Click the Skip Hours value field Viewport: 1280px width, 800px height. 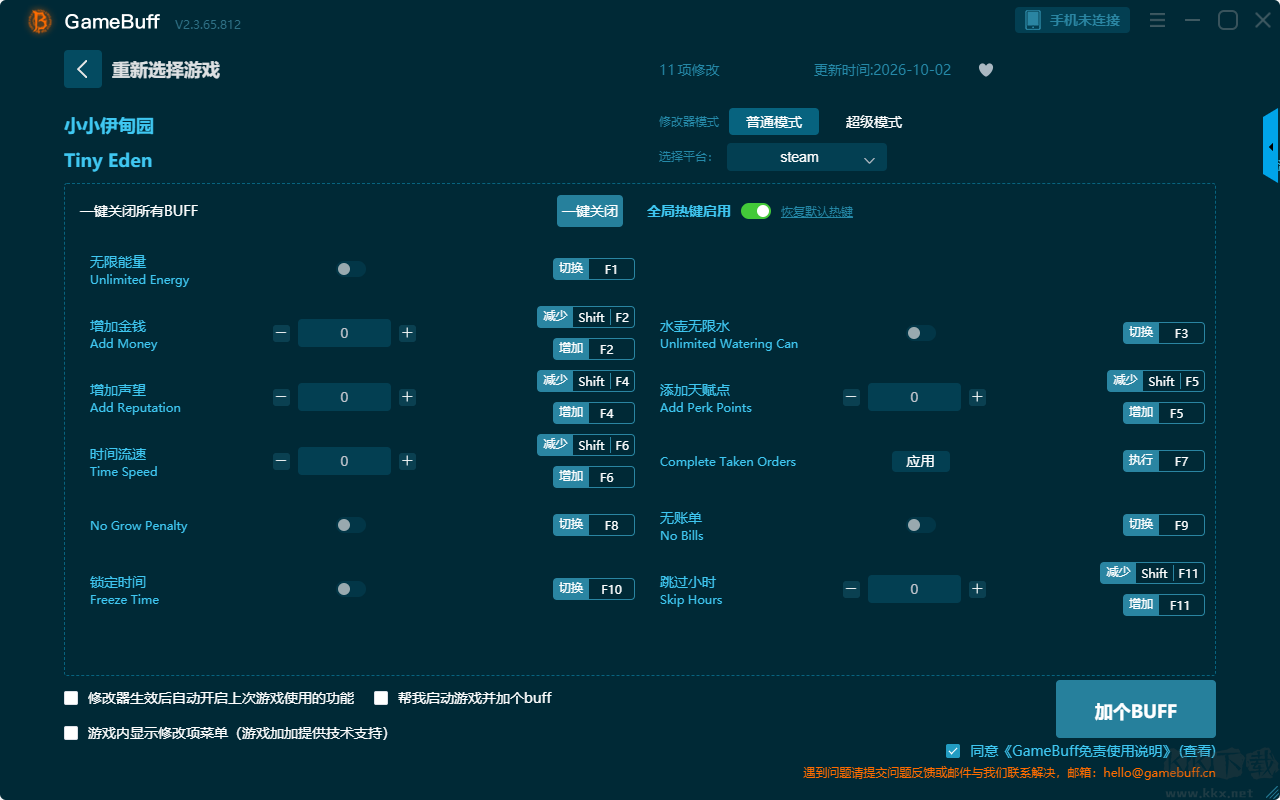(914, 589)
